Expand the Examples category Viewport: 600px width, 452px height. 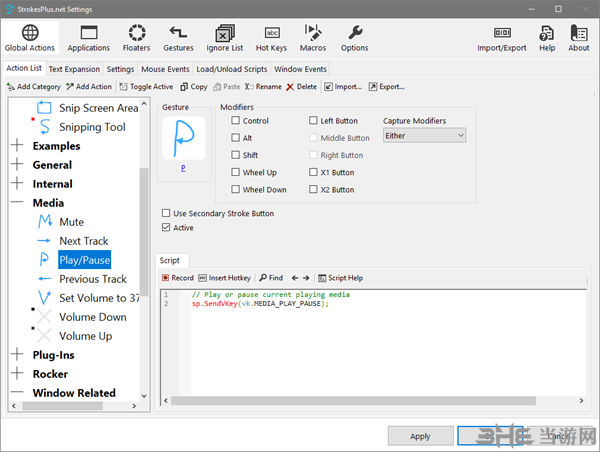[17, 145]
